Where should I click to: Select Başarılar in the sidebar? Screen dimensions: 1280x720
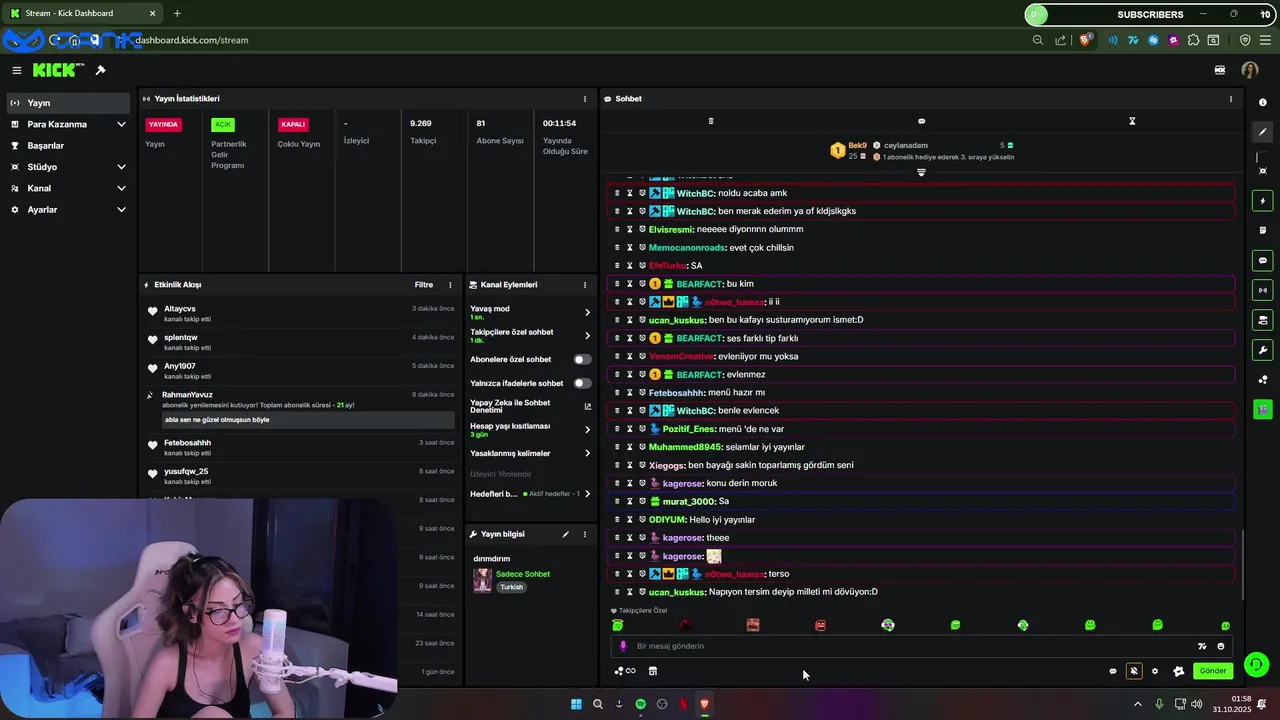(x=68, y=145)
